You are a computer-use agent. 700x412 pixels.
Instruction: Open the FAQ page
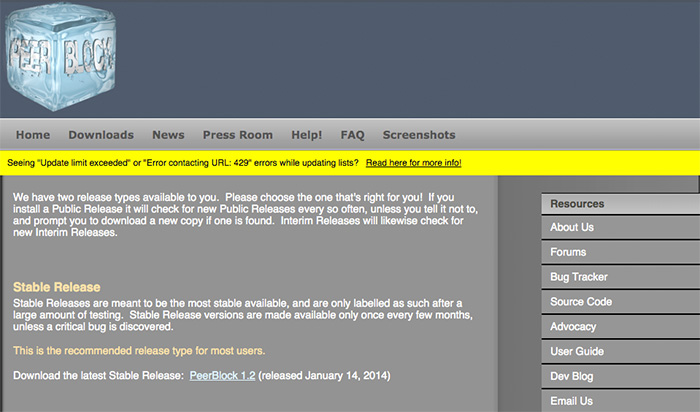pos(352,135)
